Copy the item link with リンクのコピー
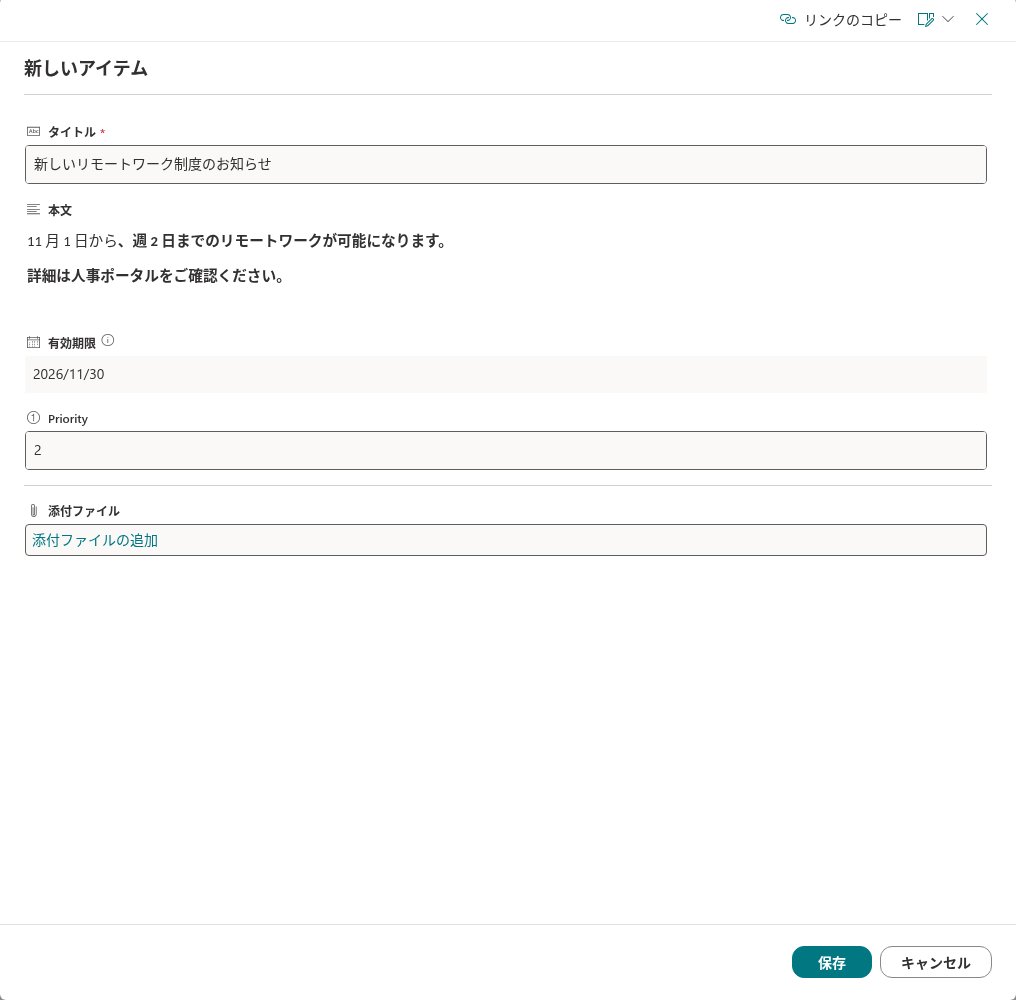The image size is (1016, 1000). (840, 20)
